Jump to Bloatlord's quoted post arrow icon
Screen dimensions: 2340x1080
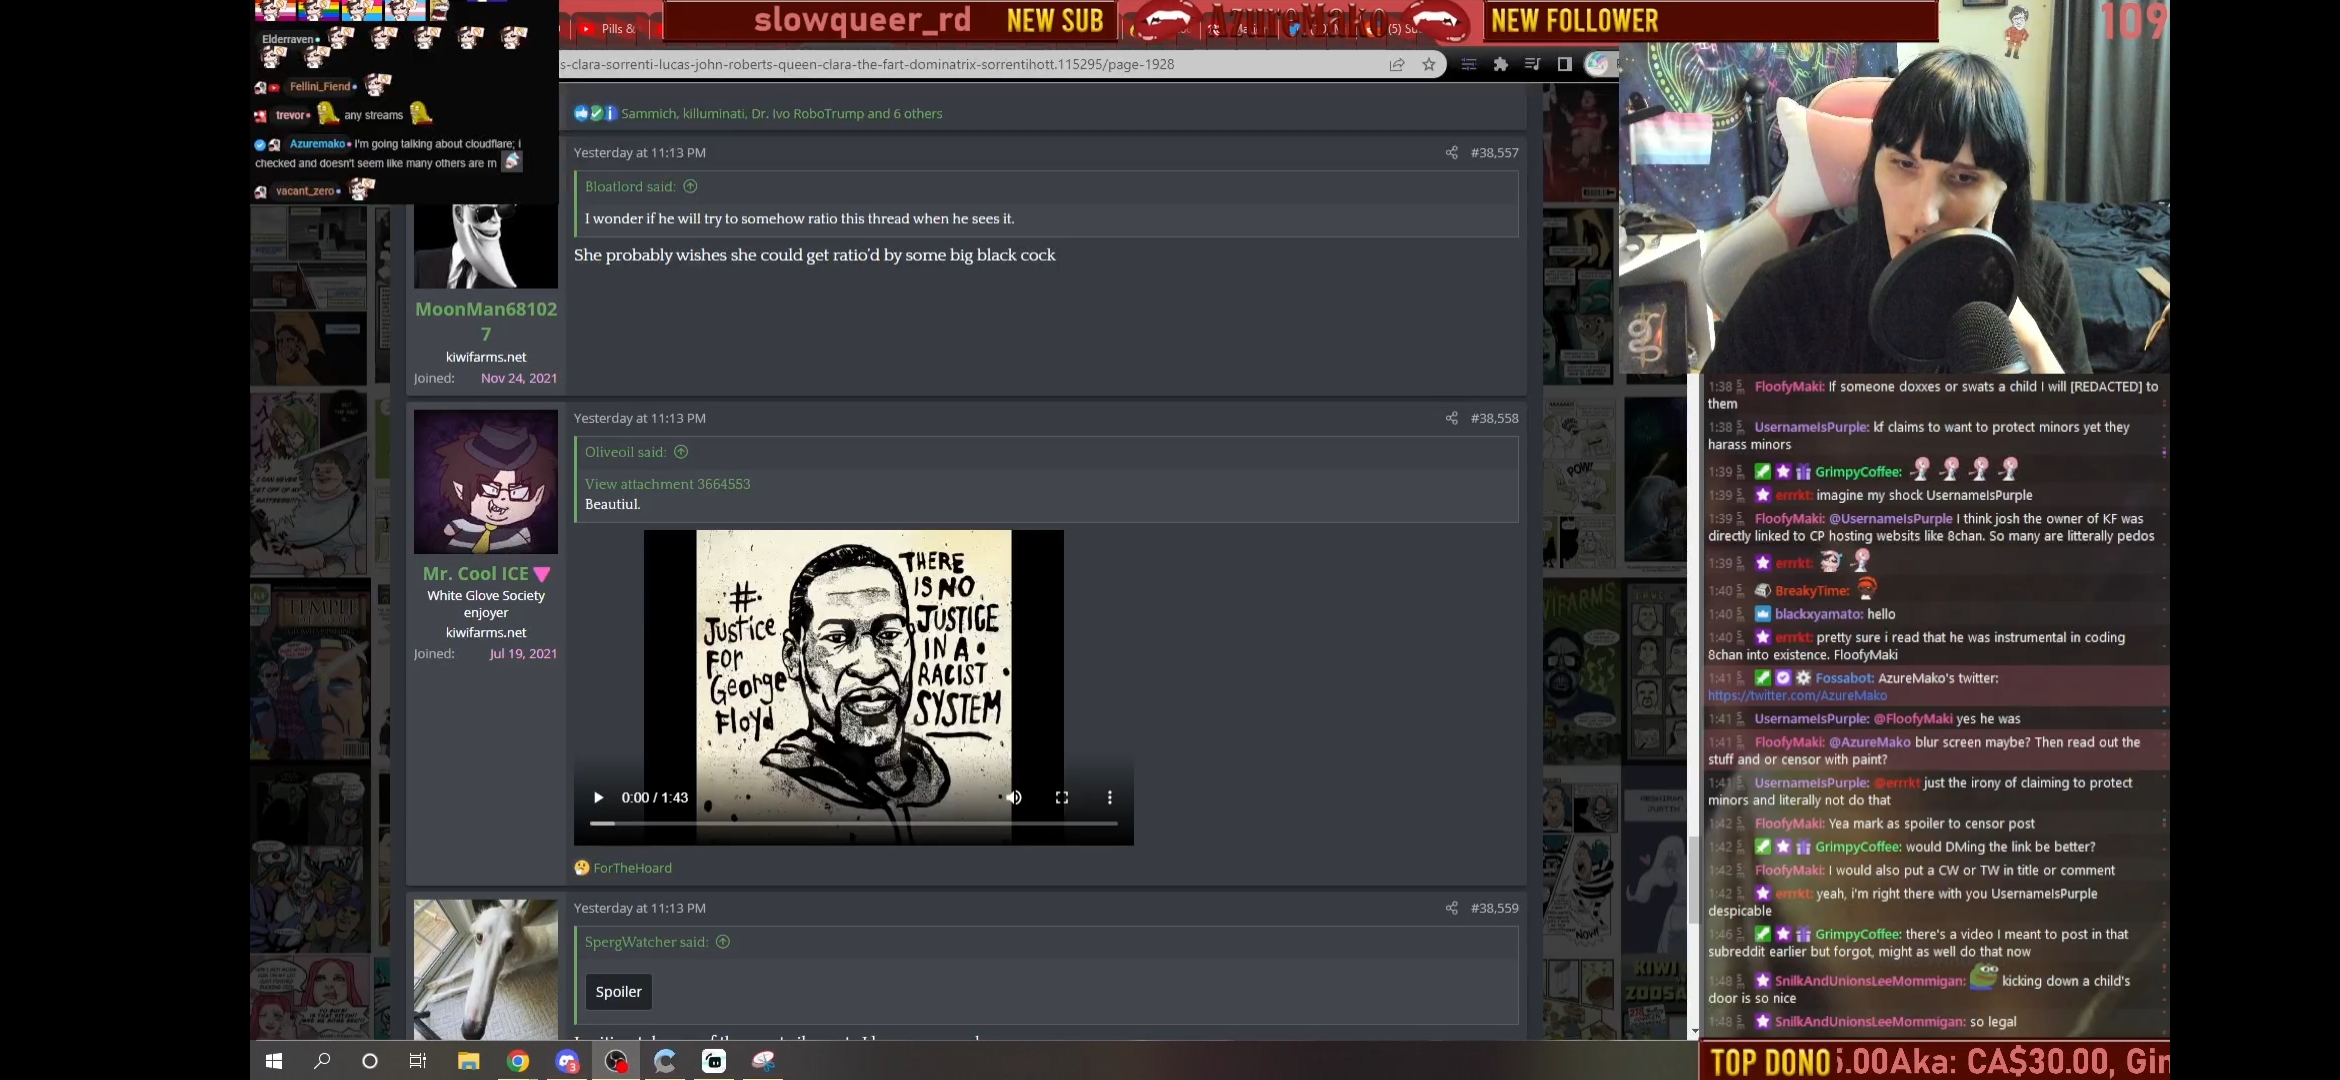(x=690, y=187)
